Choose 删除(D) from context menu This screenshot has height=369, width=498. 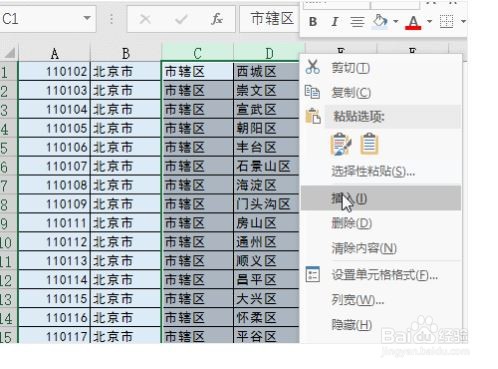[352, 223]
